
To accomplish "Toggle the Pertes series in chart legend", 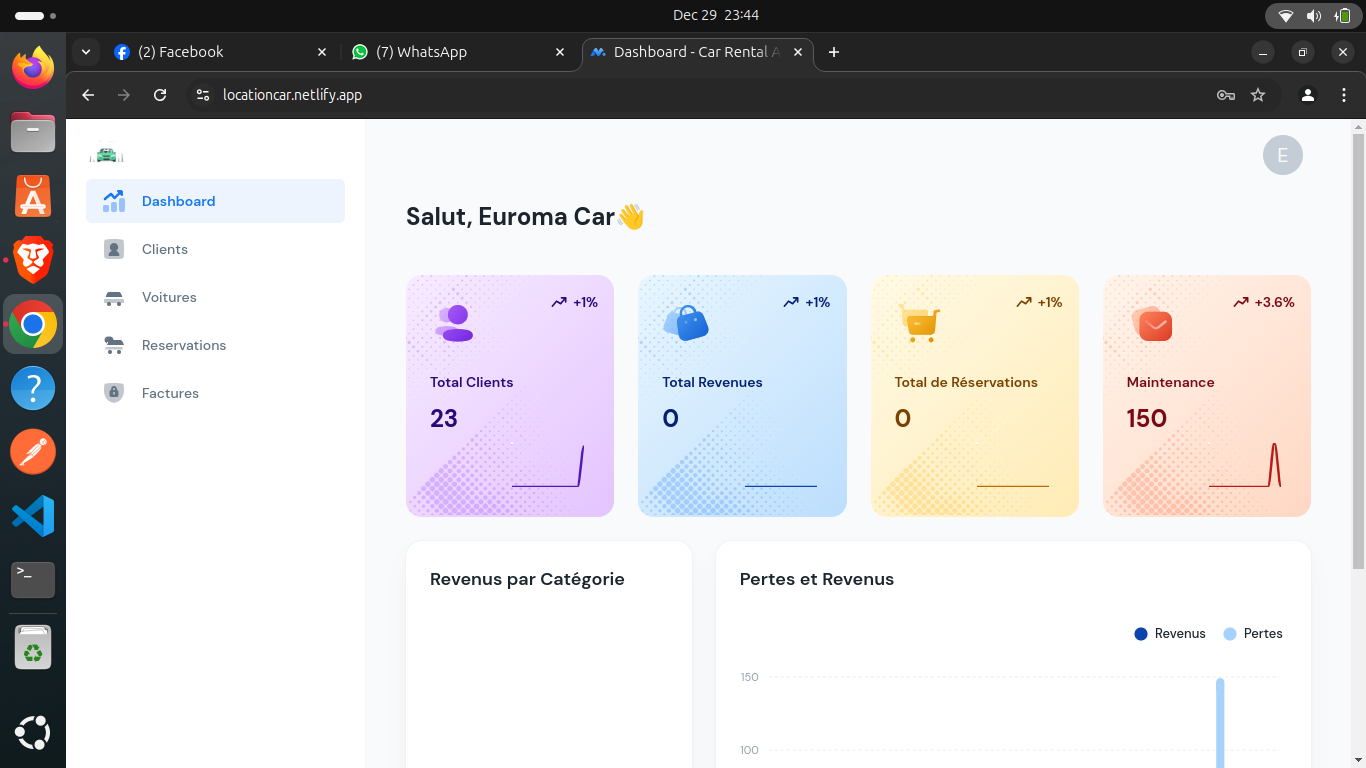I will [x=1253, y=633].
